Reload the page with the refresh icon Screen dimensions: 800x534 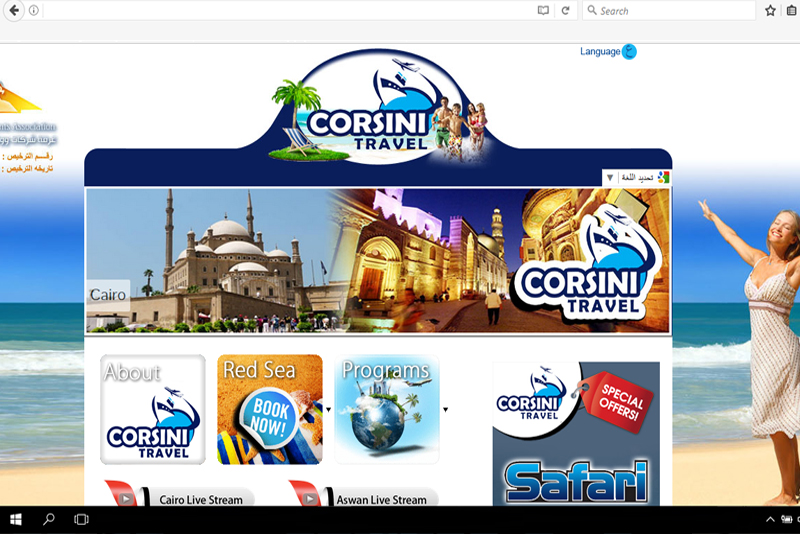(x=565, y=11)
